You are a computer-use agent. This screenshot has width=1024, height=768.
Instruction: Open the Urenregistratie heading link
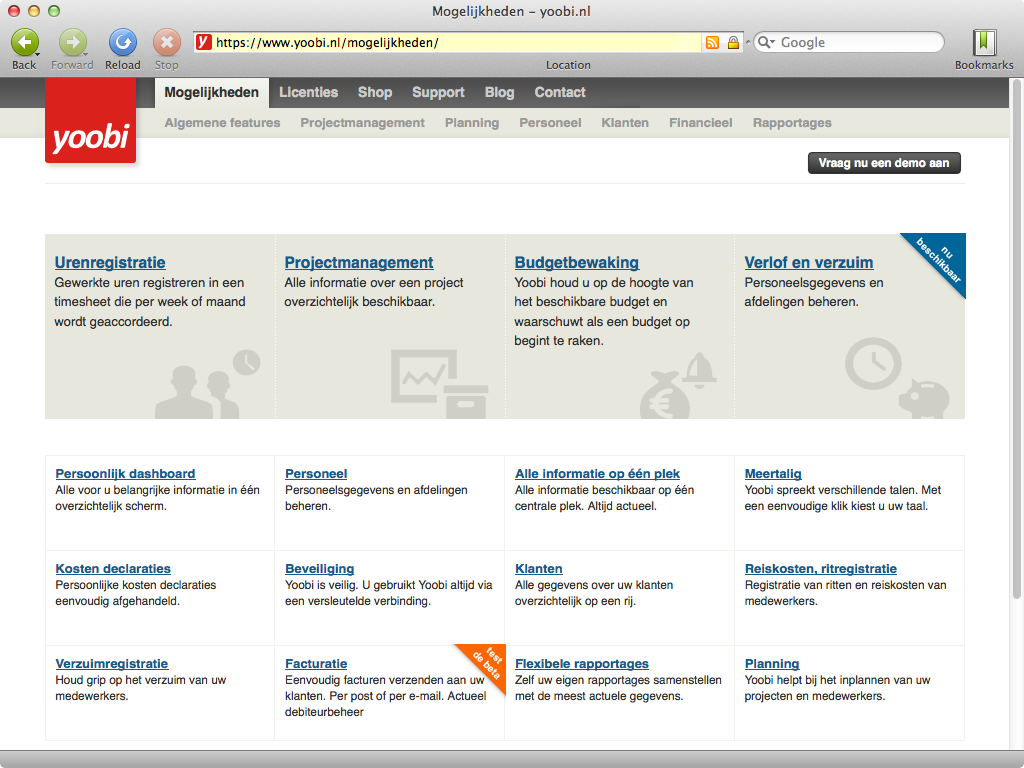(x=110, y=263)
